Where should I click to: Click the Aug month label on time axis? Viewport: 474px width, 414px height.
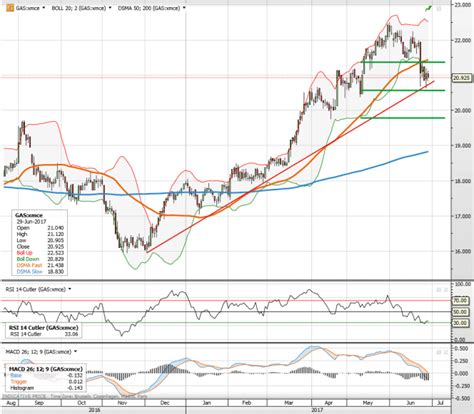pos(10,403)
